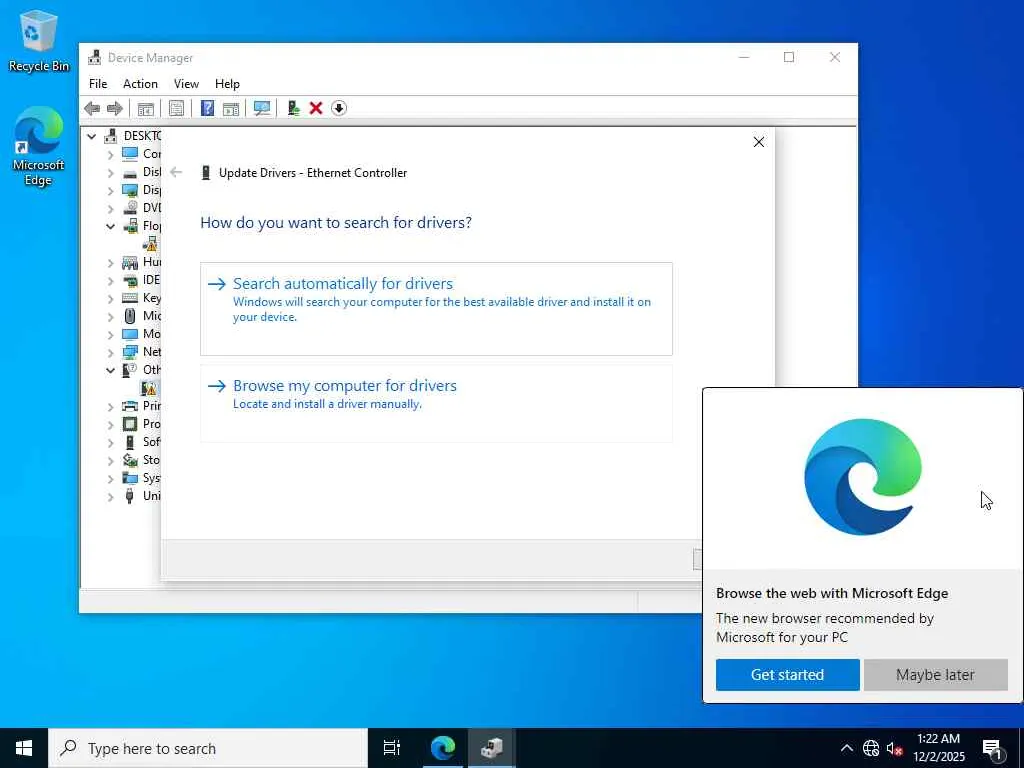Select the warning-flagged floppy controller device icon
Viewport: 1024px width, 768px height.
150,244
